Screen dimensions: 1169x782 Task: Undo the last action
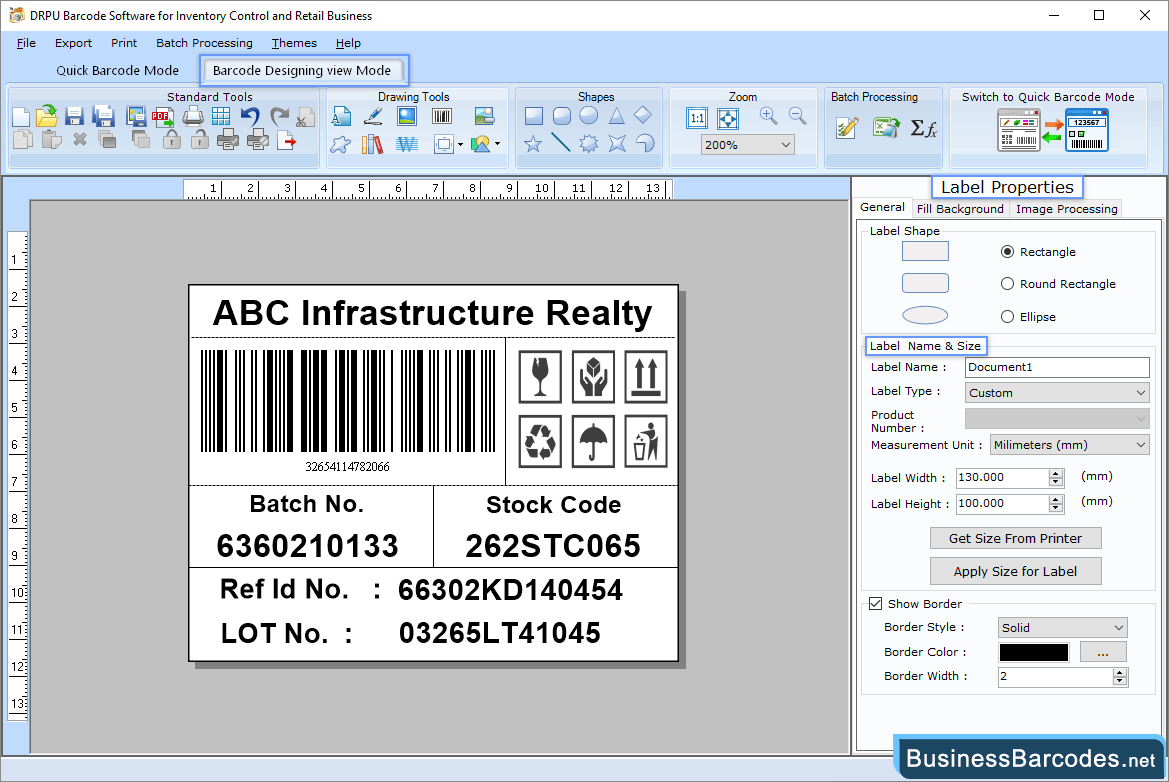tap(250, 116)
